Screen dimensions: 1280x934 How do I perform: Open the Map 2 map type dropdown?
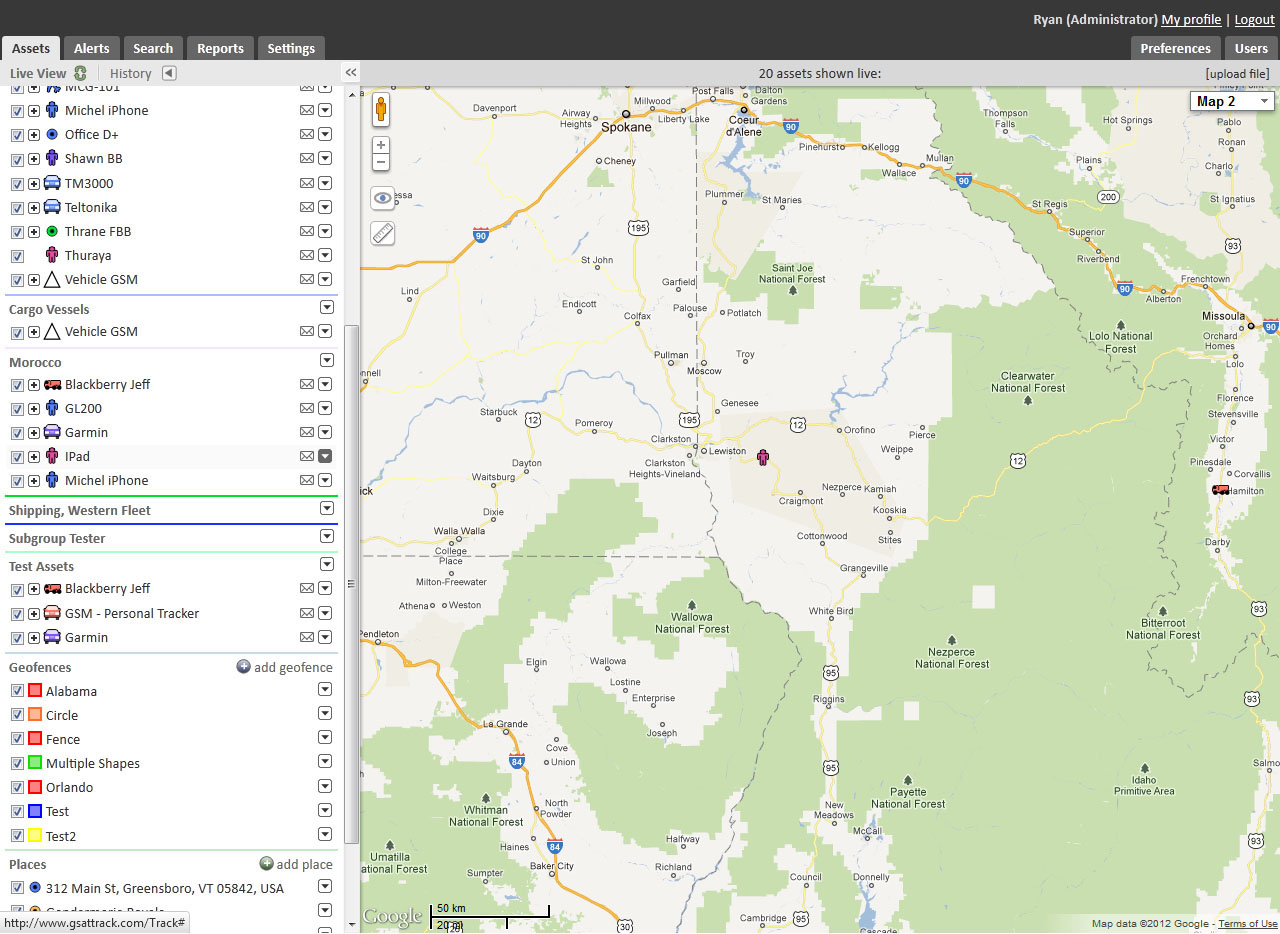(1231, 101)
